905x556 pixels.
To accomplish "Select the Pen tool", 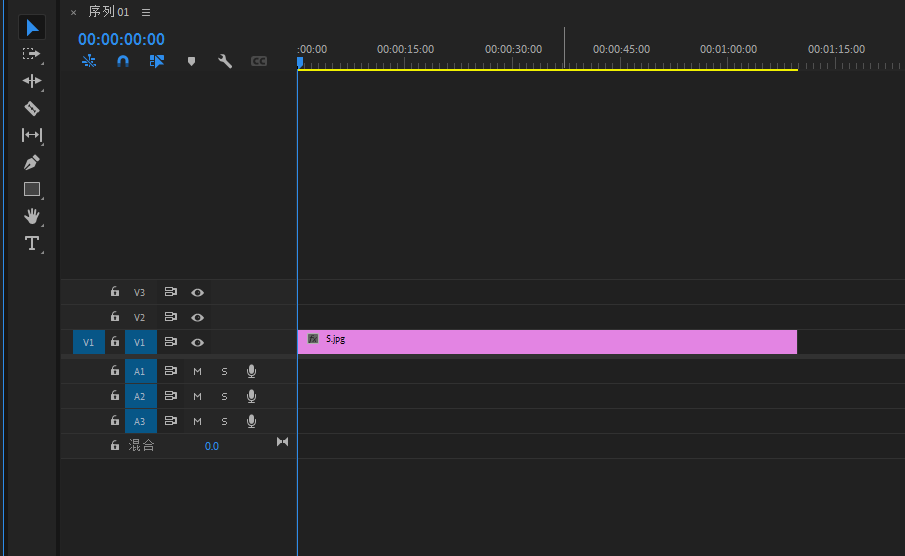I will pos(31,162).
